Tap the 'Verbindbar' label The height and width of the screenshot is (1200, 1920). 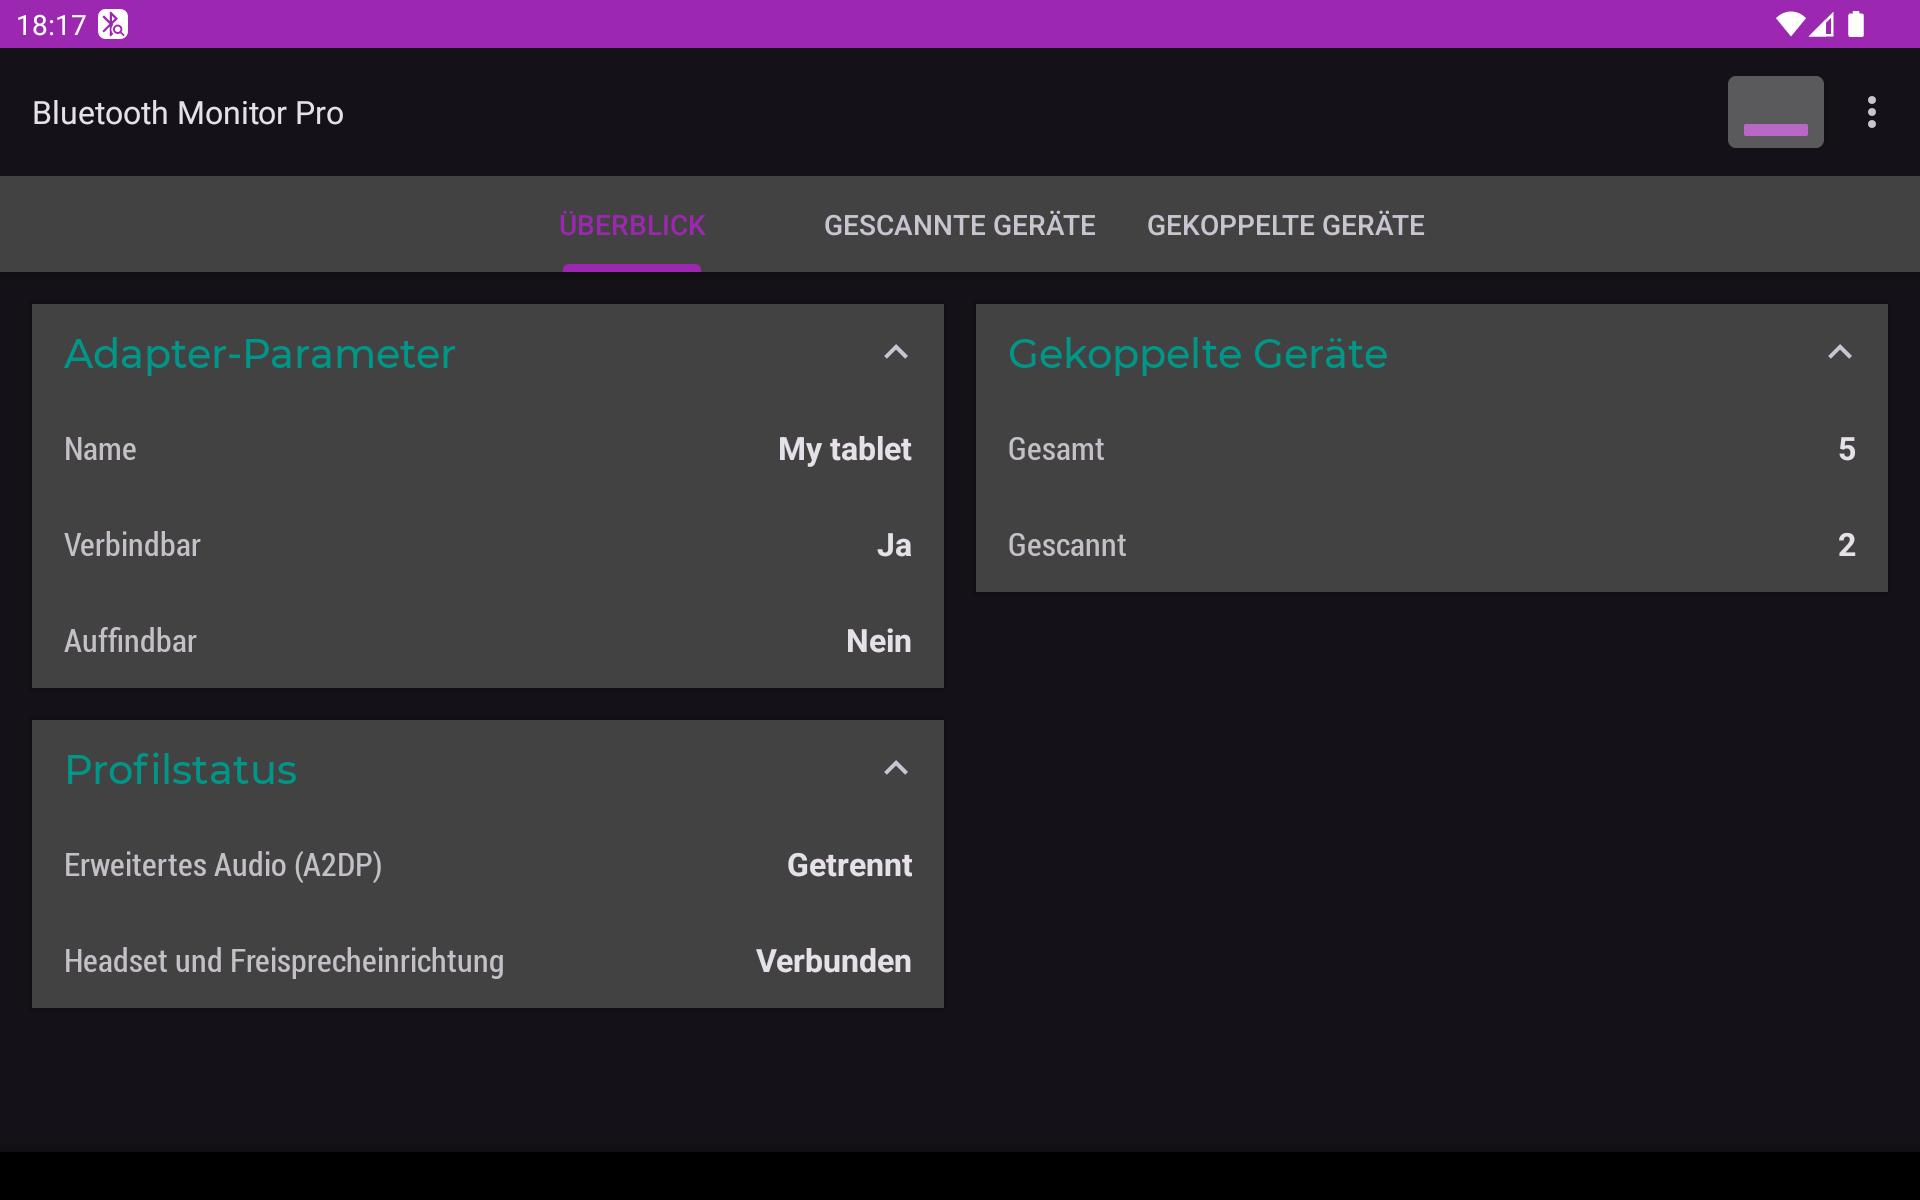coord(132,545)
